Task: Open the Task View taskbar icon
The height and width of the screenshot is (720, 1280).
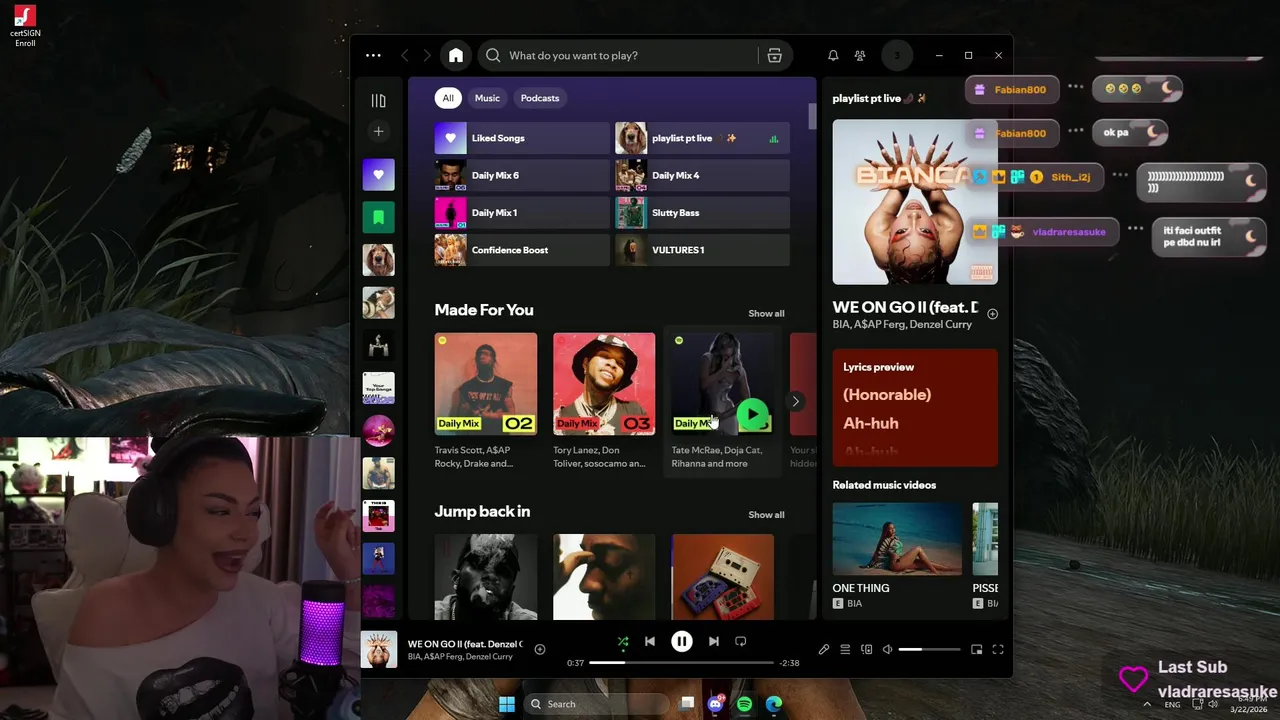Action: tap(687, 704)
